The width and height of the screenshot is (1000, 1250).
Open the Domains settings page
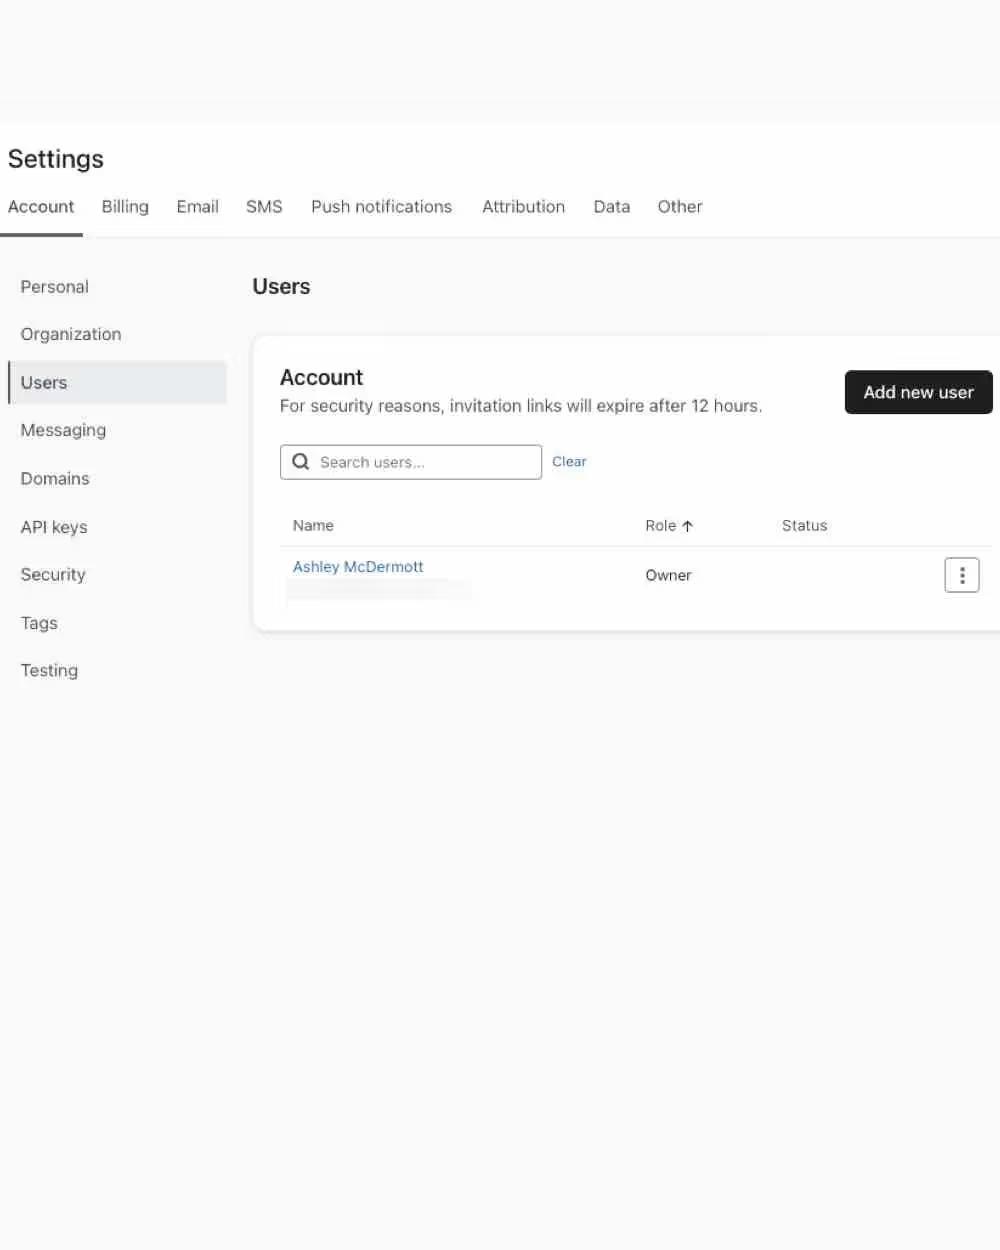(55, 478)
